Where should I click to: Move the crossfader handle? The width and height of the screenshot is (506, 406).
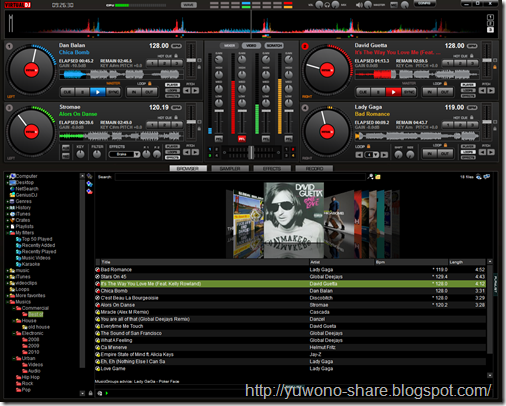pos(251,153)
